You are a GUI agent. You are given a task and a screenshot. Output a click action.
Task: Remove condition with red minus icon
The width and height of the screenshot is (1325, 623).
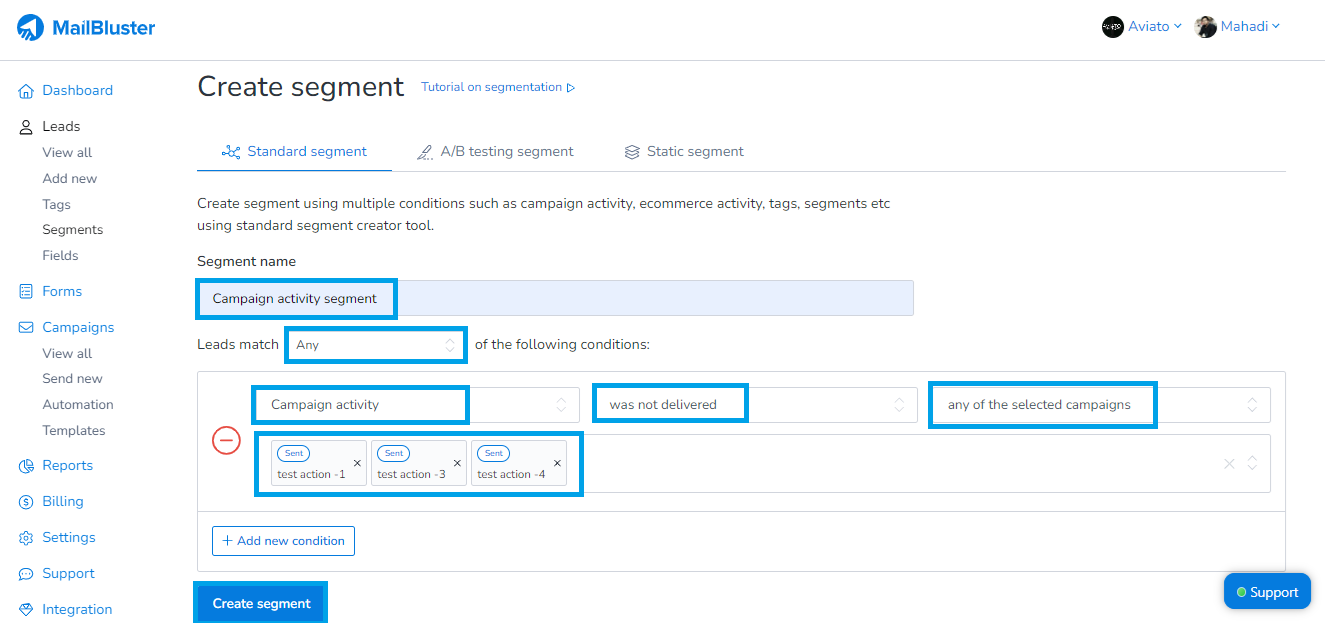pyautogui.click(x=227, y=440)
